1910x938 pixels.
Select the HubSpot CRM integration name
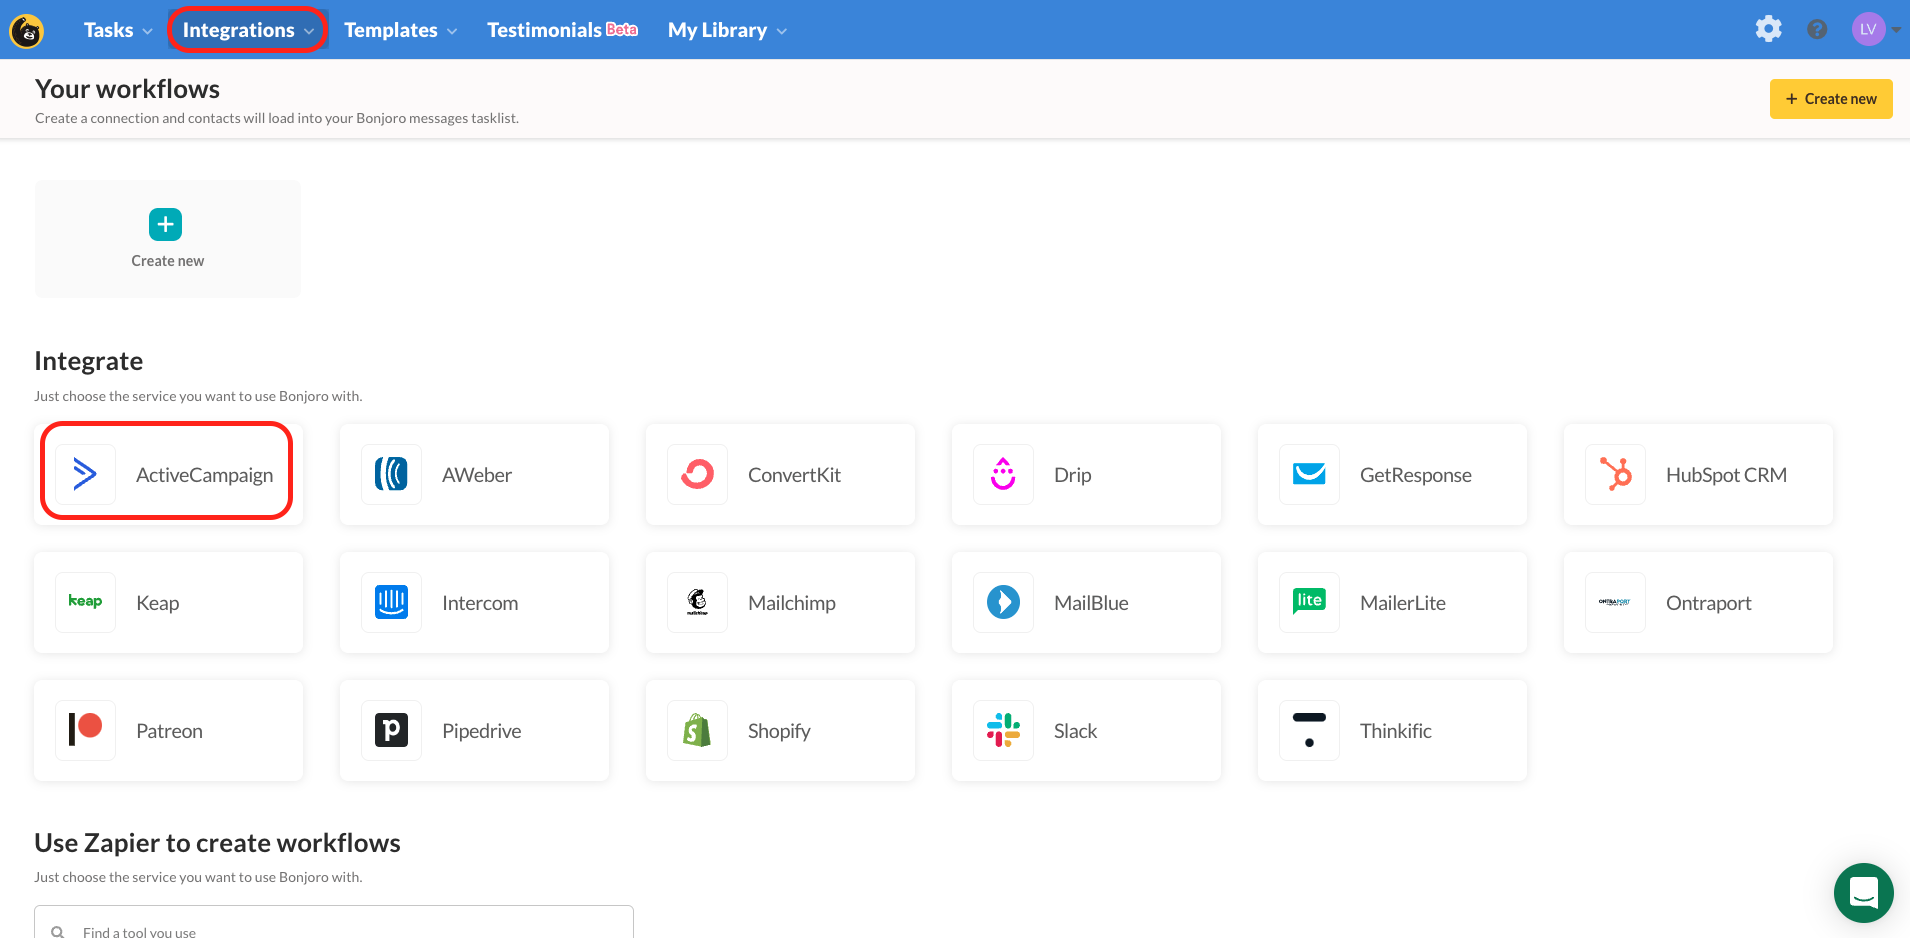[x=1726, y=475]
